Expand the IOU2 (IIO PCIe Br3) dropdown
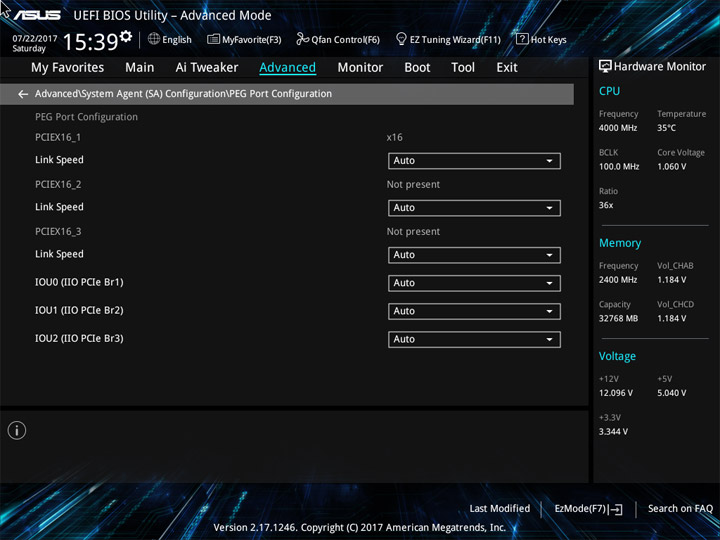The height and width of the screenshot is (540, 720). [x=474, y=339]
